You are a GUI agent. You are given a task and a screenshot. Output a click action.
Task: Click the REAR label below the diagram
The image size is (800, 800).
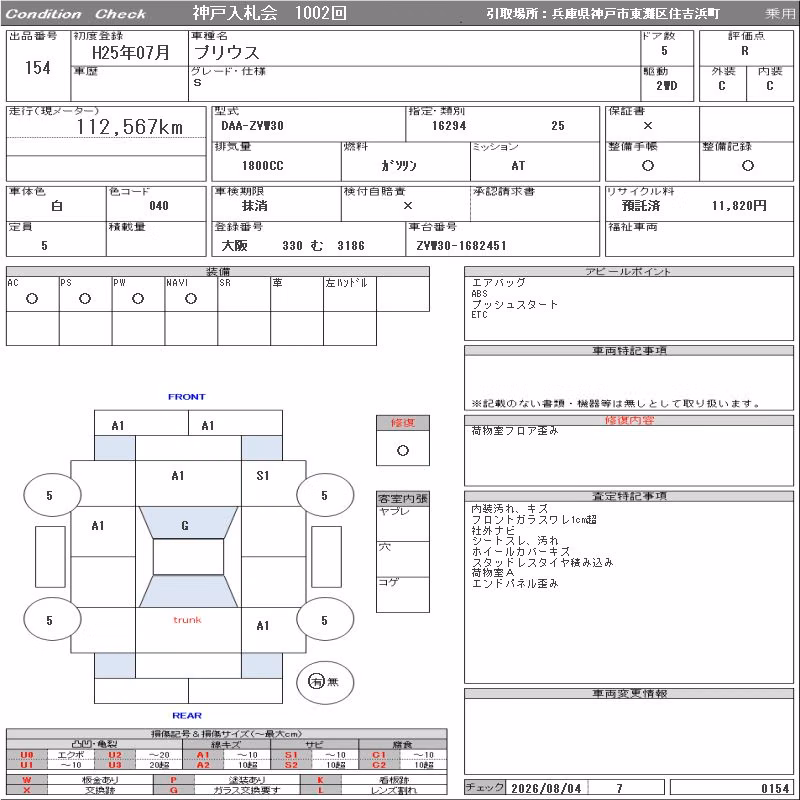click(187, 715)
